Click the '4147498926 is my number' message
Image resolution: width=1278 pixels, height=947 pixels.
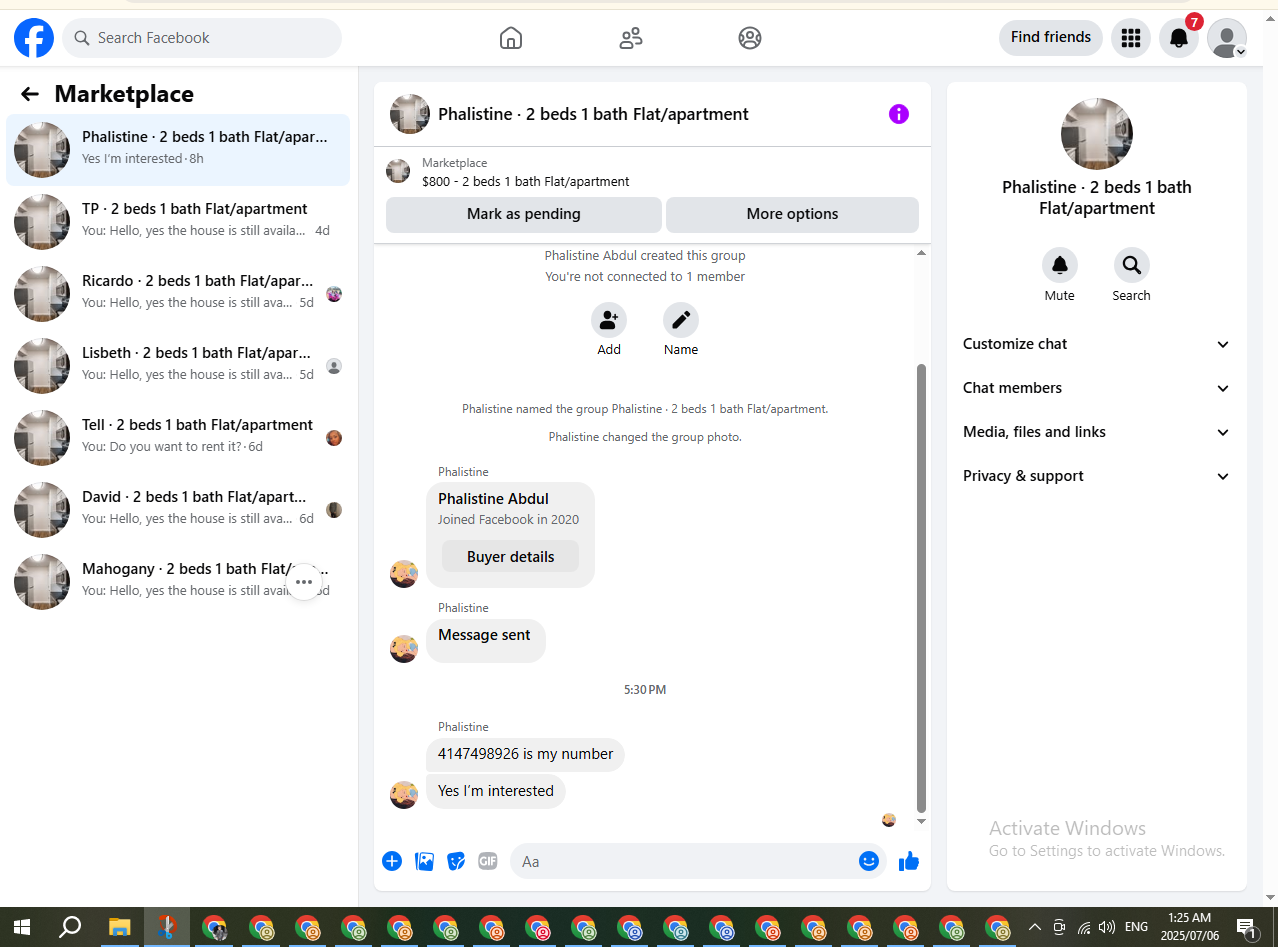point(525,754)
